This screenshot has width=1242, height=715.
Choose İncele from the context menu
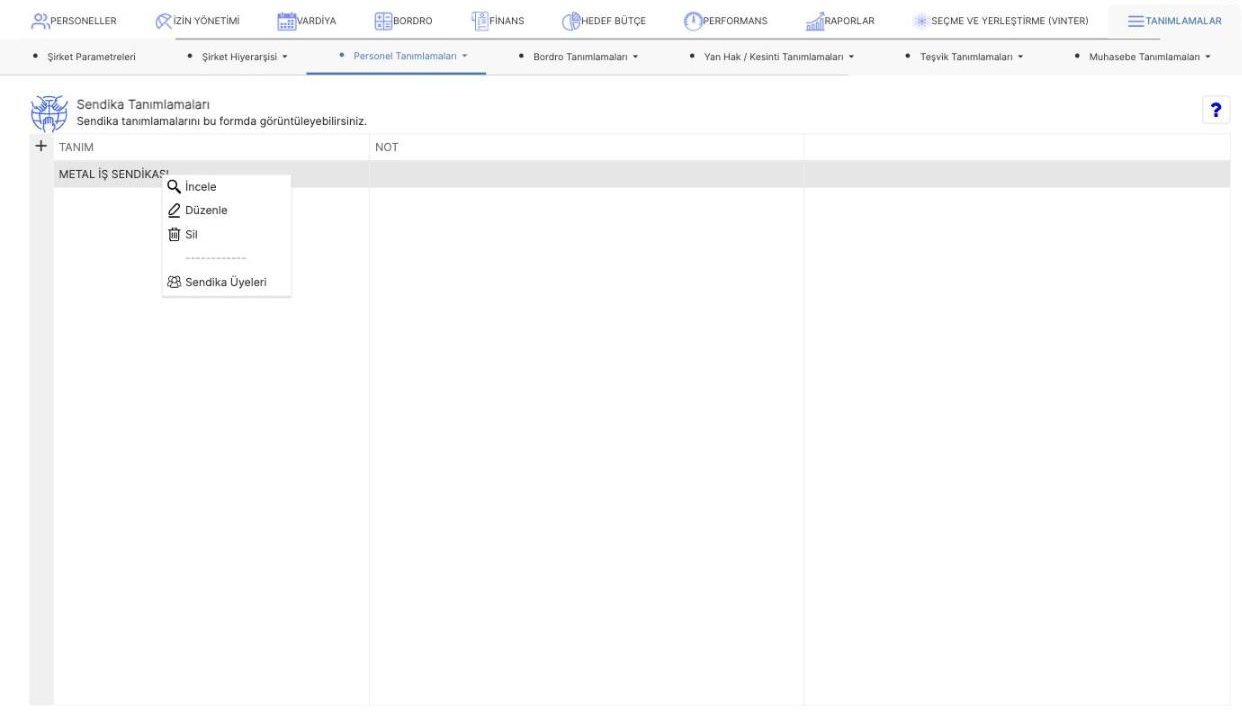point(227,186)
